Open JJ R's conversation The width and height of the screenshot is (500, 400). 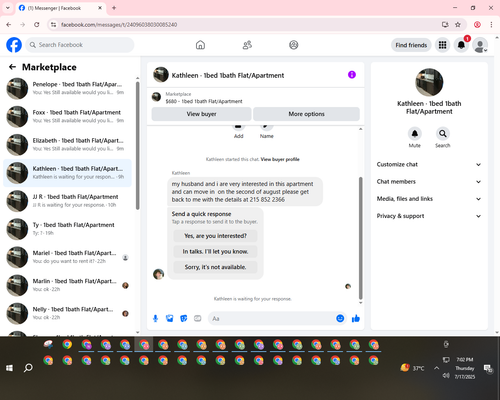[x=67, y=201]
